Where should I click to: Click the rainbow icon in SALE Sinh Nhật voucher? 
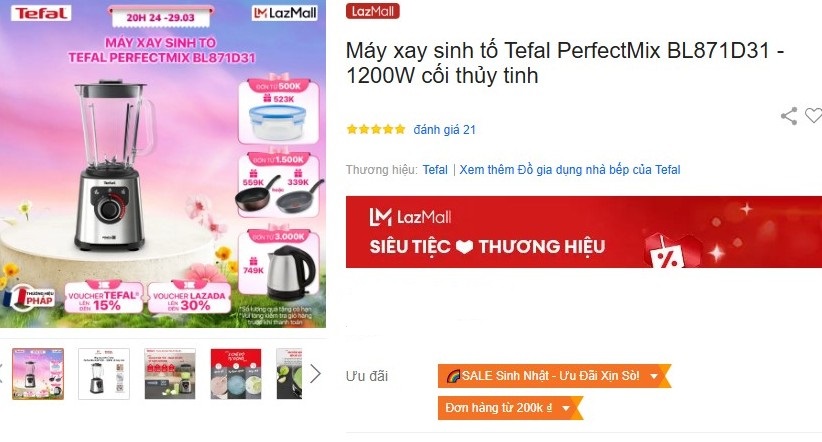453,376
